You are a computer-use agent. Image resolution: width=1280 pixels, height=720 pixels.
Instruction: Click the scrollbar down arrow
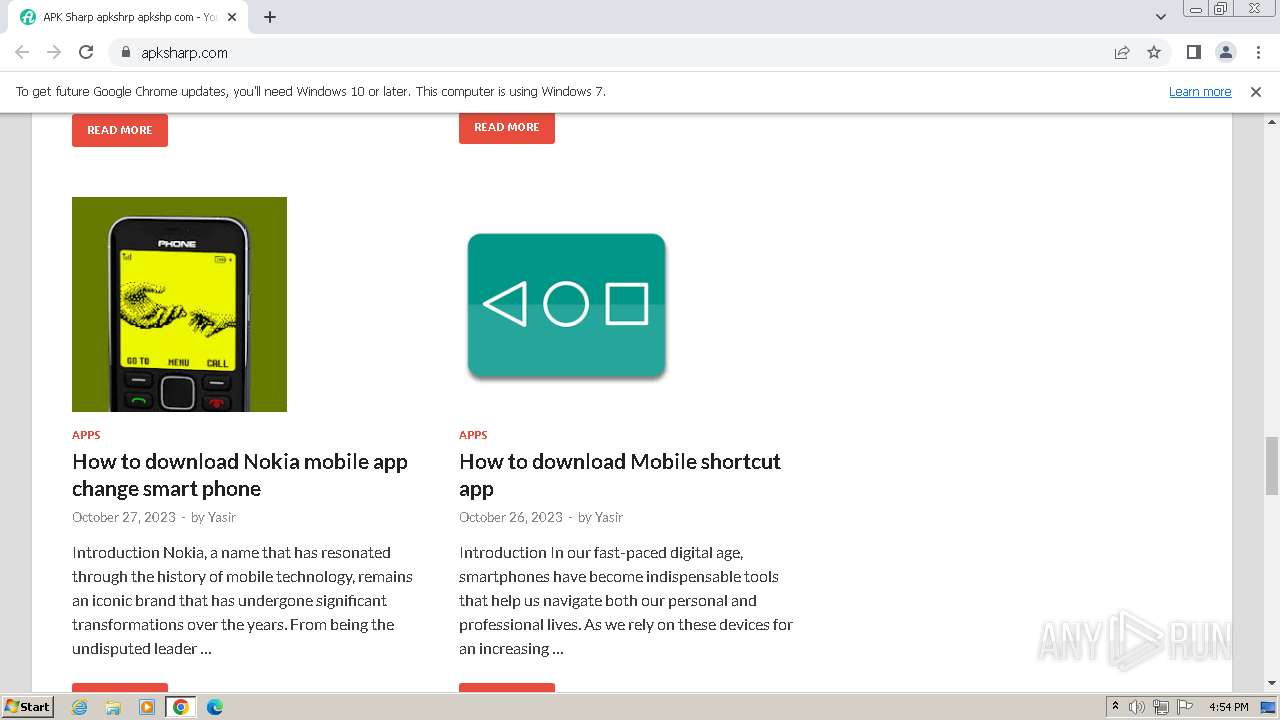[x=1271, y=684]
